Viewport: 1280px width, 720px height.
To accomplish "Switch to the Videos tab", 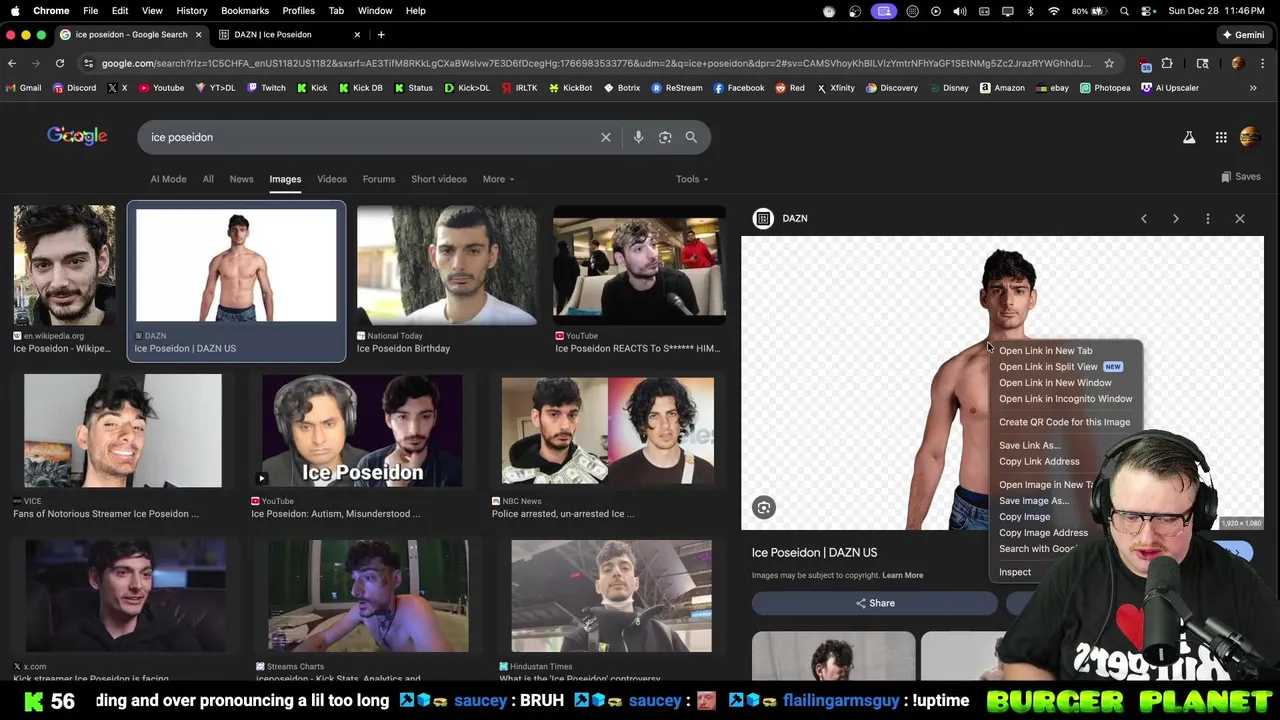I will (x=332, y=179).
